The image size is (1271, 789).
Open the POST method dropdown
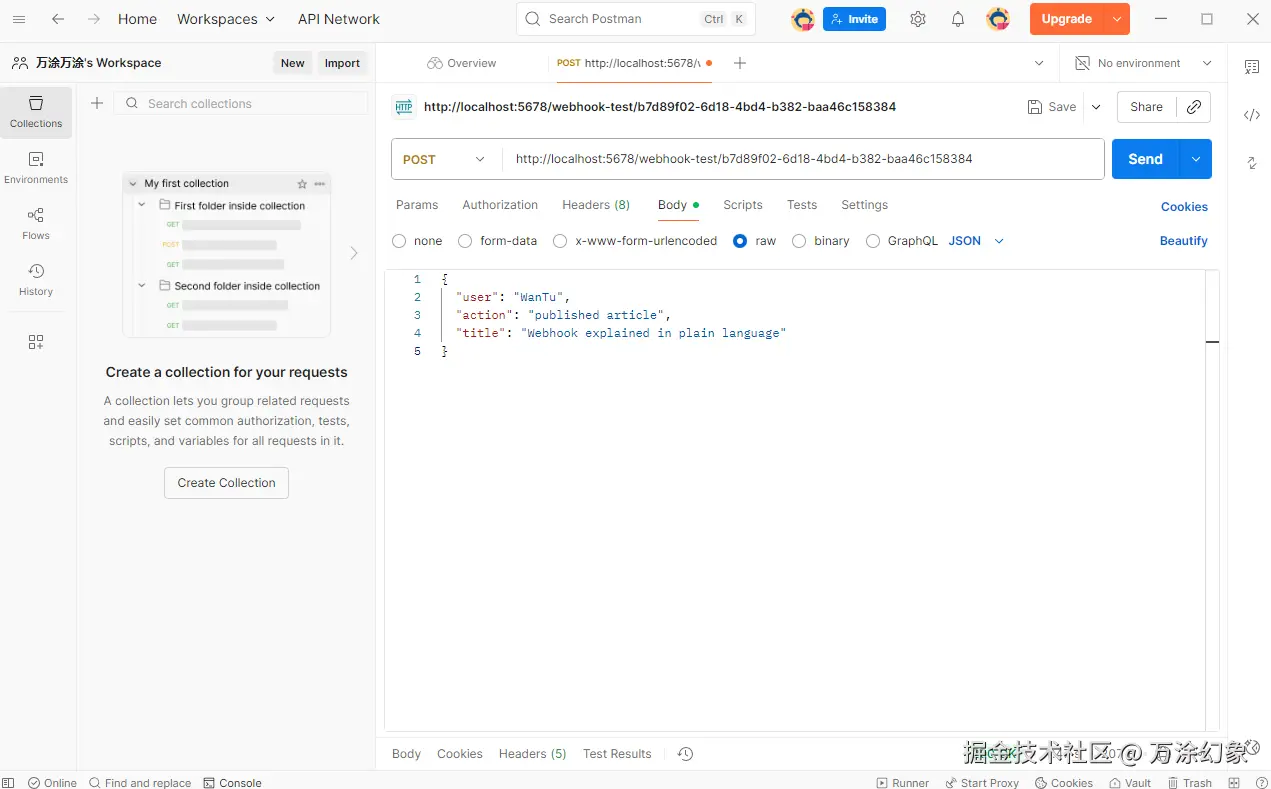coord(446,159)
